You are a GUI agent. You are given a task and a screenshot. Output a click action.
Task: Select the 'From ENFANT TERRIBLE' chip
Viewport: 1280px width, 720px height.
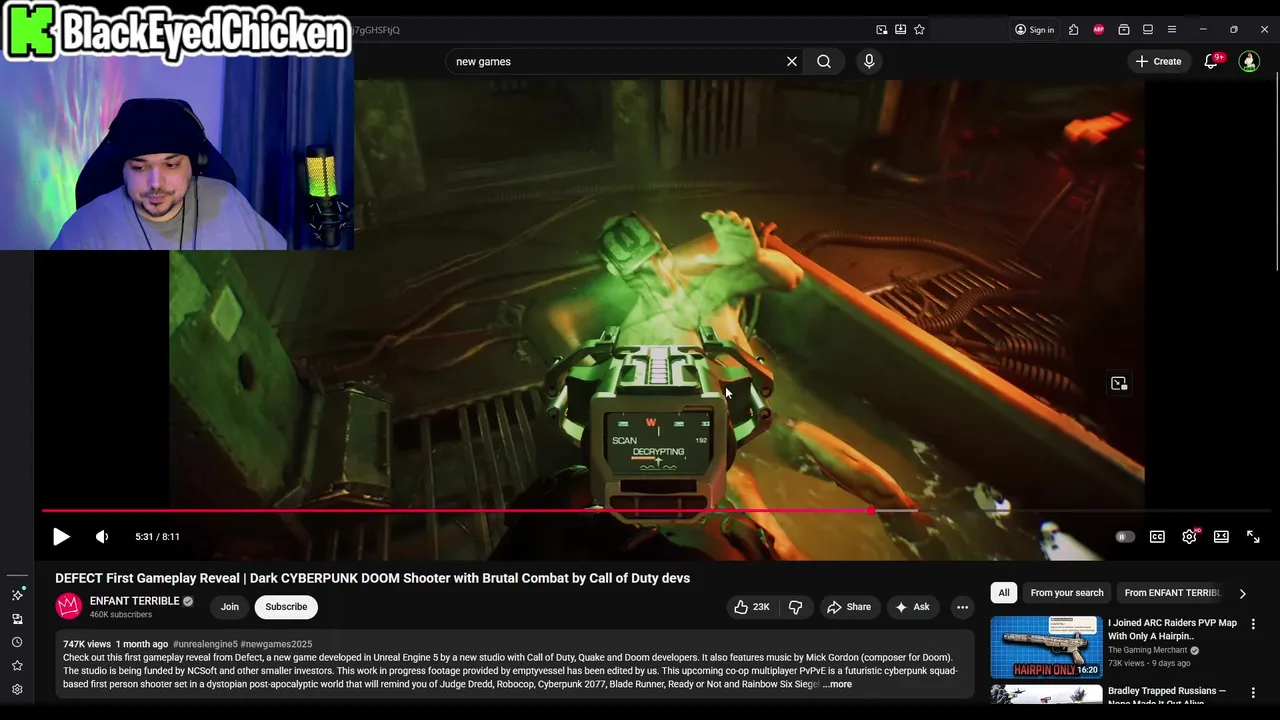pyautogui.click(x=1172, y=593)
